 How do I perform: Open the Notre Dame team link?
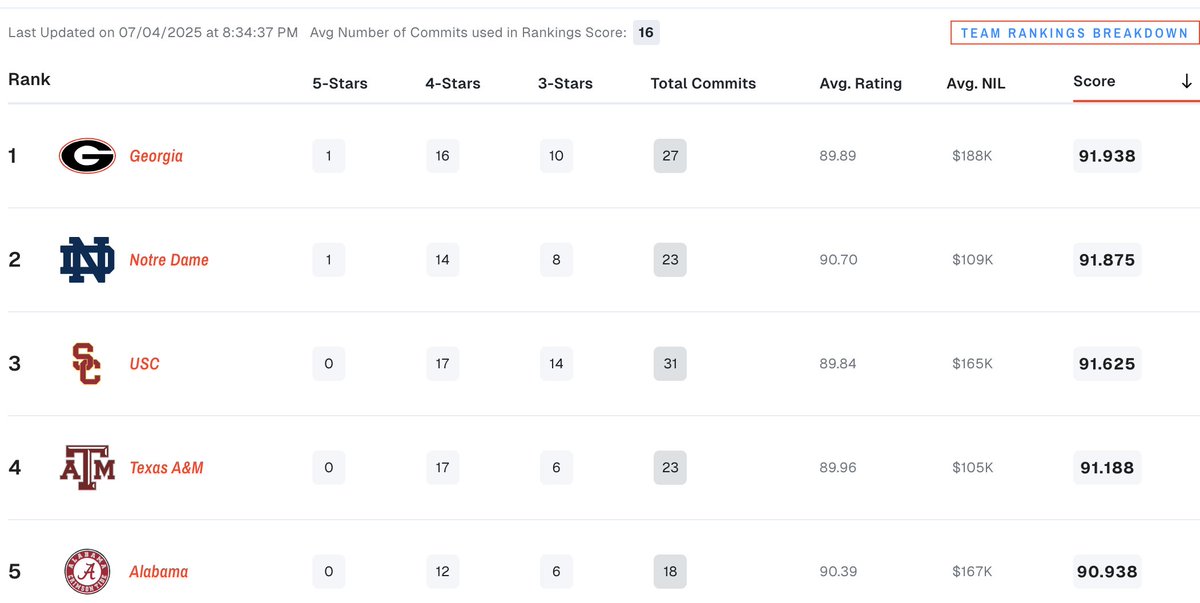(169, 260)
